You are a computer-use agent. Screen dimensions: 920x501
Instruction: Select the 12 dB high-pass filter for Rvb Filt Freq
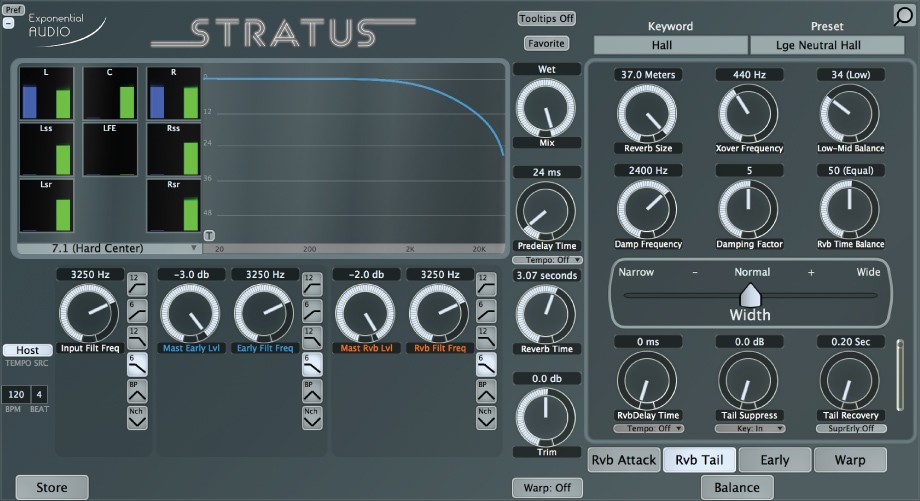(x=486, y=285)
